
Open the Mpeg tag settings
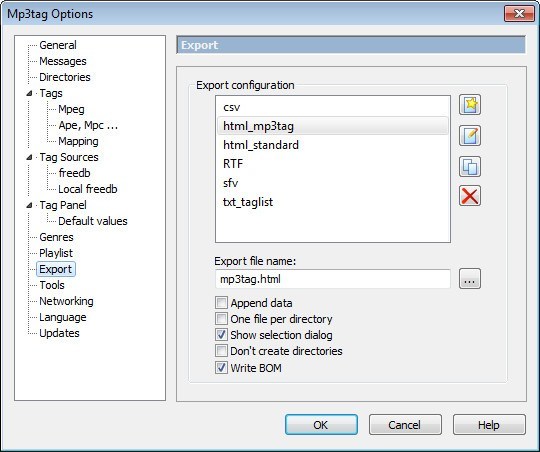(x=71, y=109)
